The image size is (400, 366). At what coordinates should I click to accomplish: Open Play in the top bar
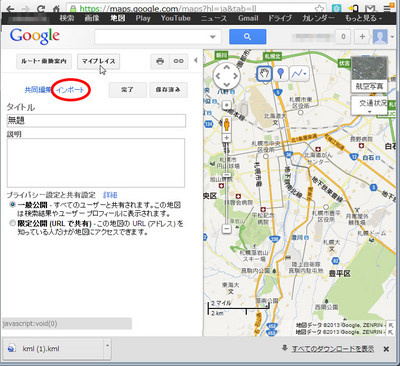pyautogui.click(x=143, y=18)
